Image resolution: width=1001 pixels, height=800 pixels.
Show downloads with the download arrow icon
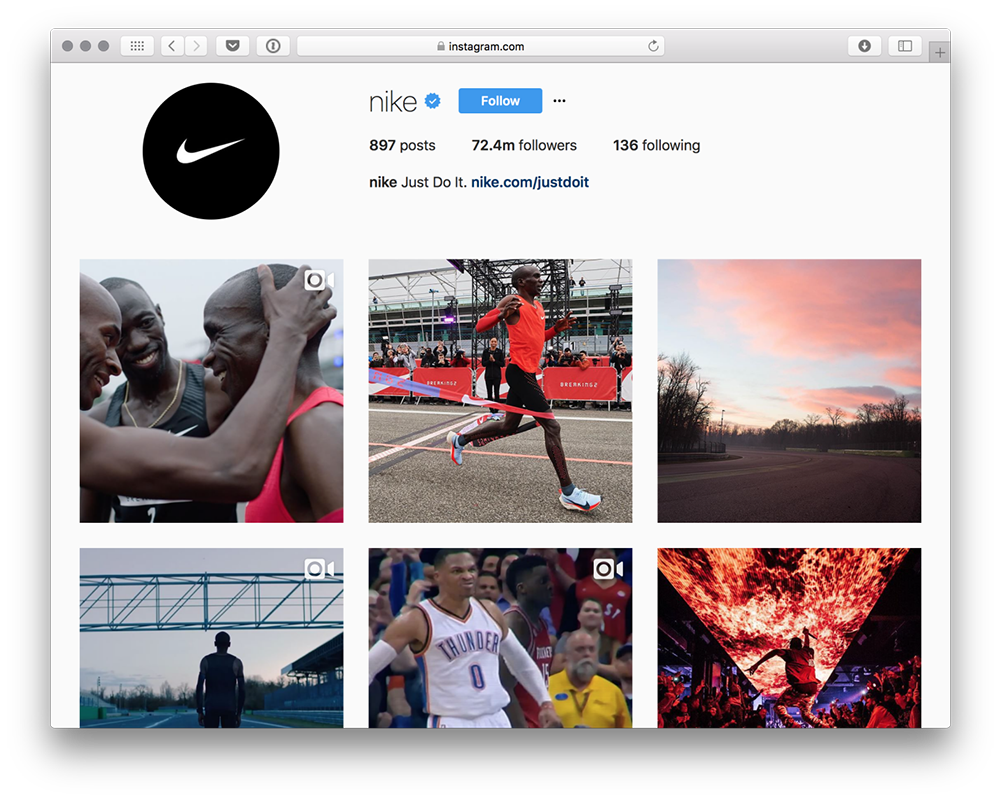[864, 46]
